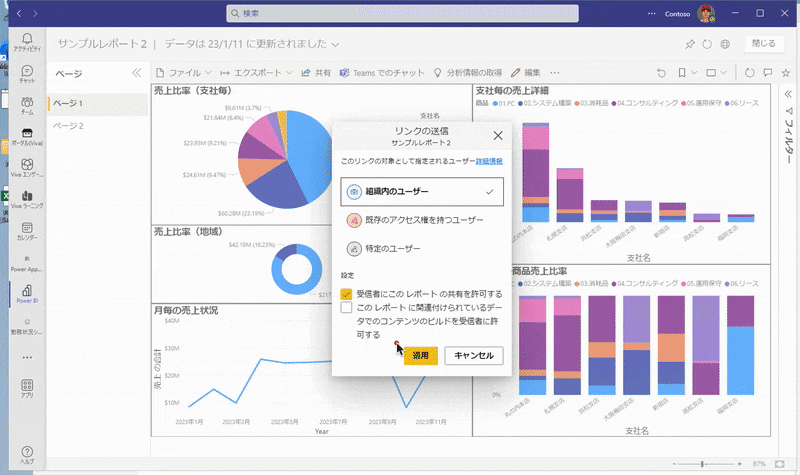Click 編集 in the report toolbar
This screenshot has height=475, width=800.
point(526,73)
